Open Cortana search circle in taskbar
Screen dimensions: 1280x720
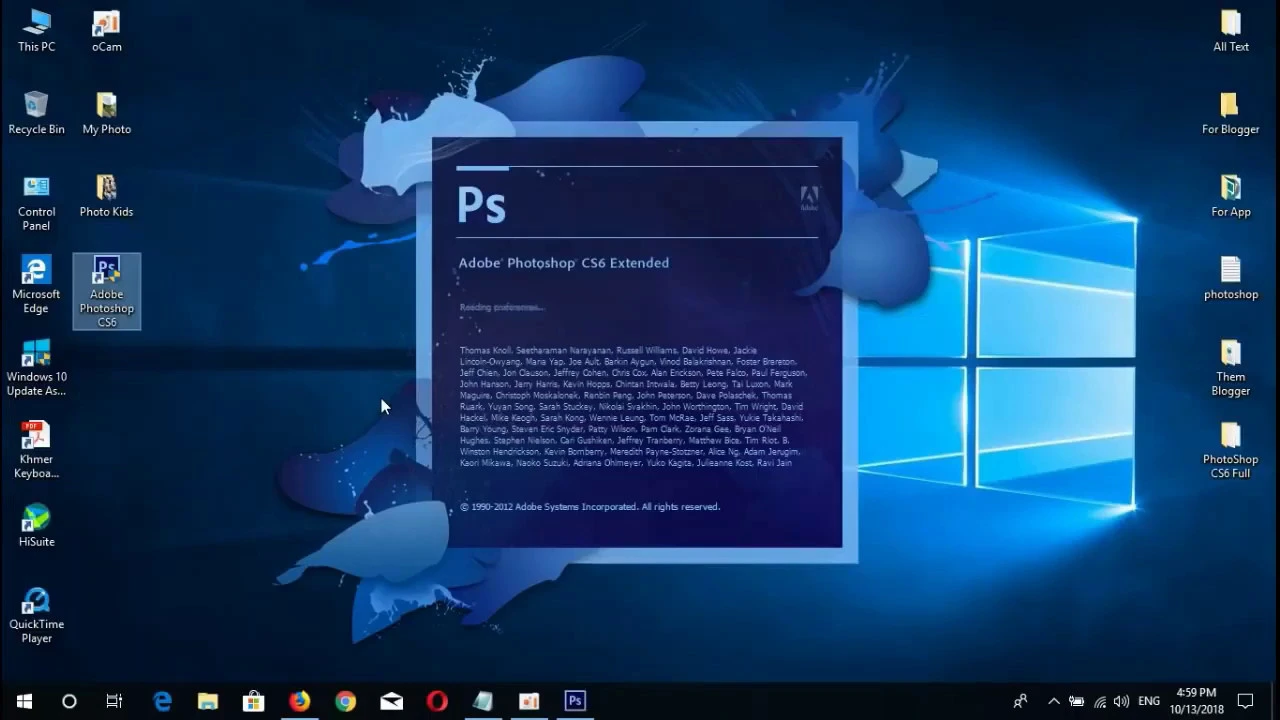coord(69,701)
